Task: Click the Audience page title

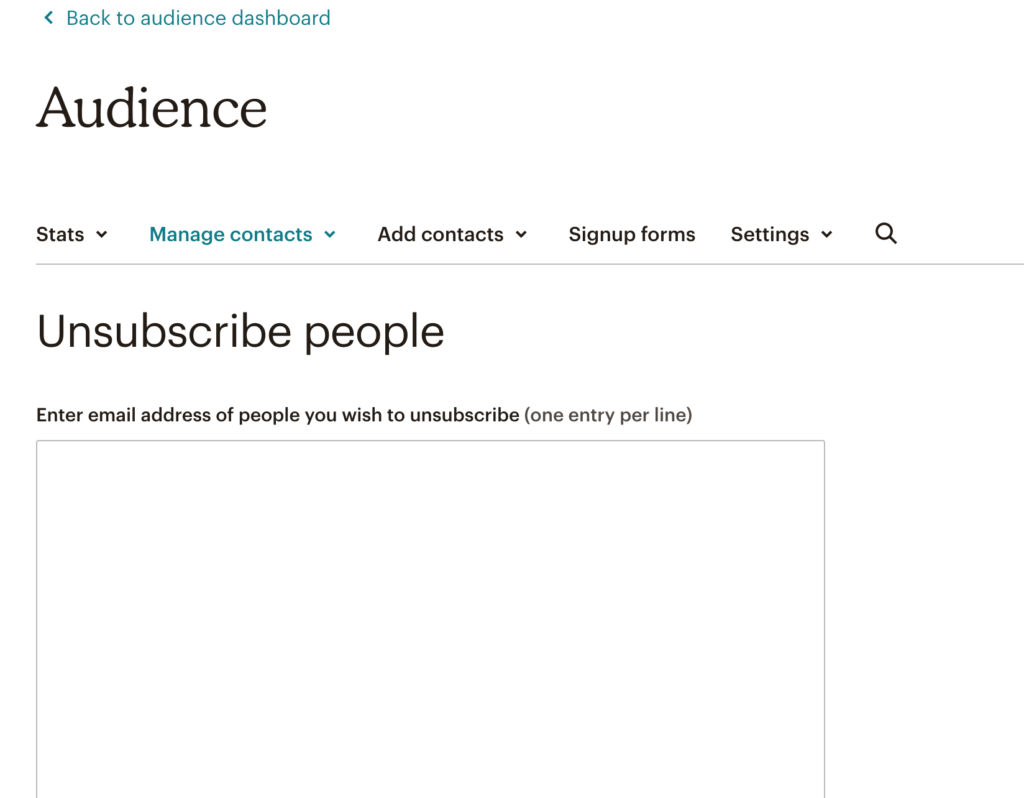Action: 152,108
